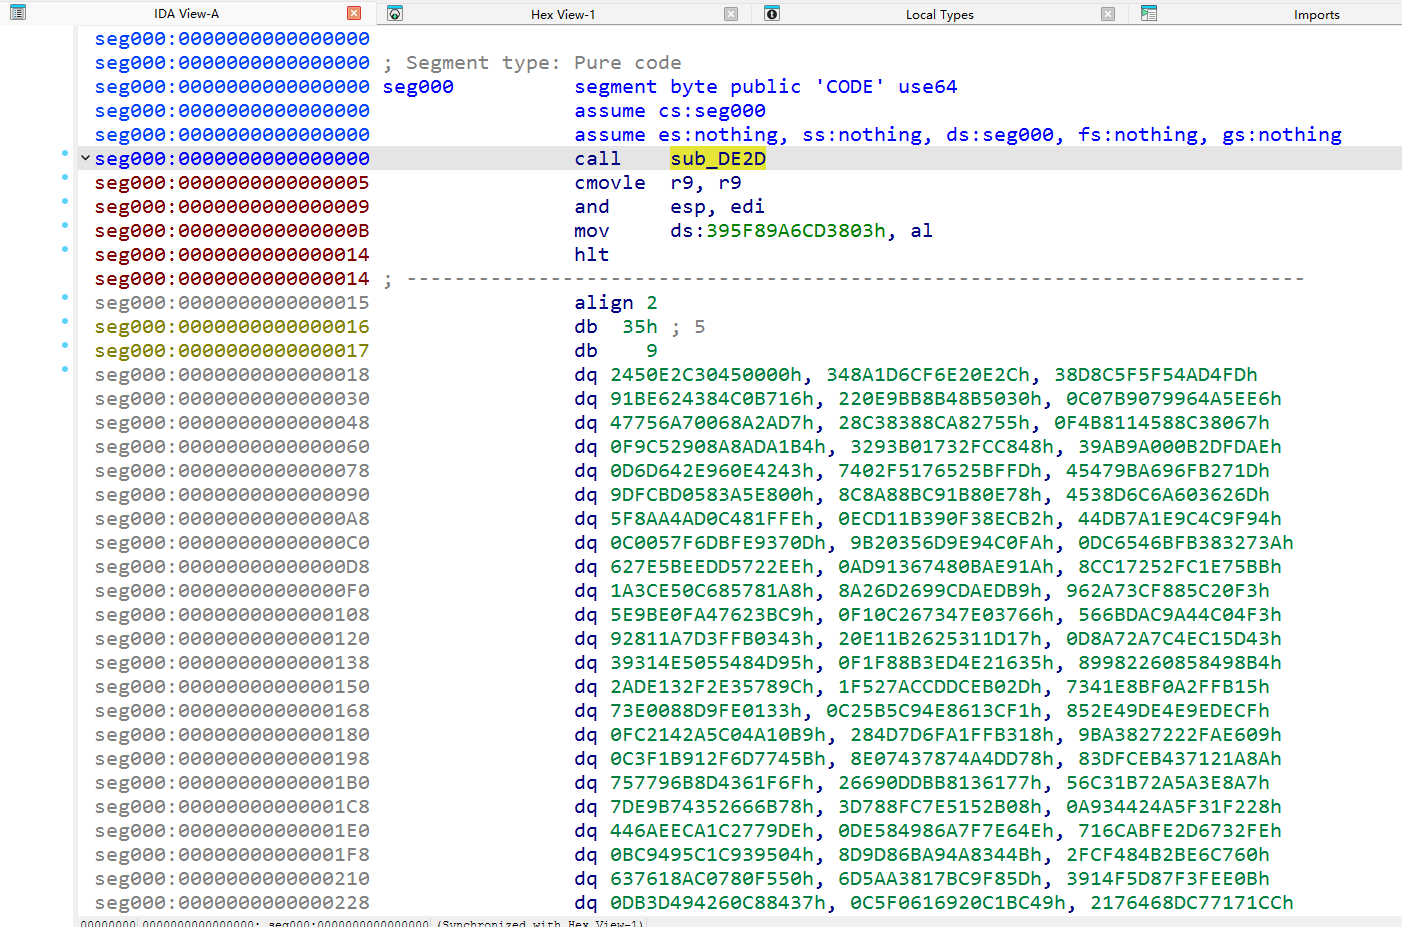Click the value 0DC6546BFB383273Ah
This screenshot has width=1402, height=927.
pos(1186,542)
